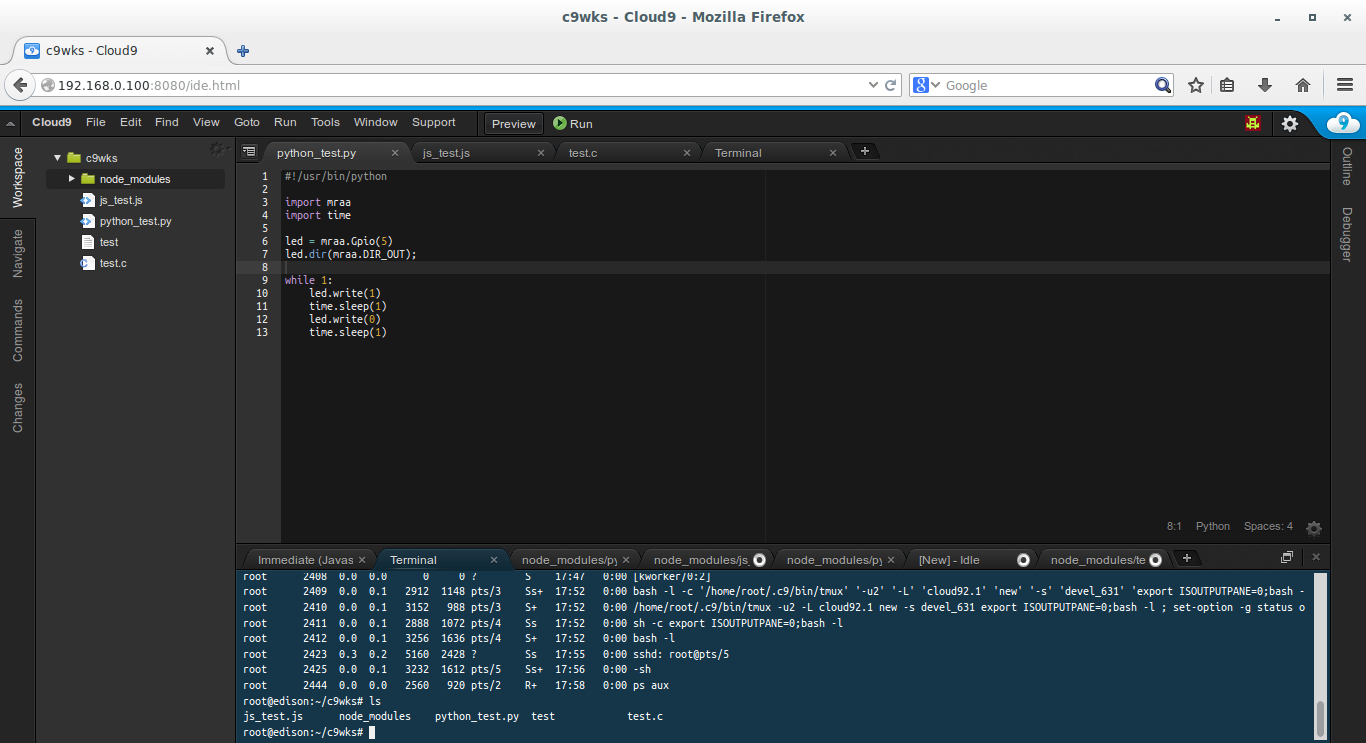Open the Cloud9 settings gear icon
Screen dimensions: 1366x743
pyautogui.click(x=1290, y=123)
